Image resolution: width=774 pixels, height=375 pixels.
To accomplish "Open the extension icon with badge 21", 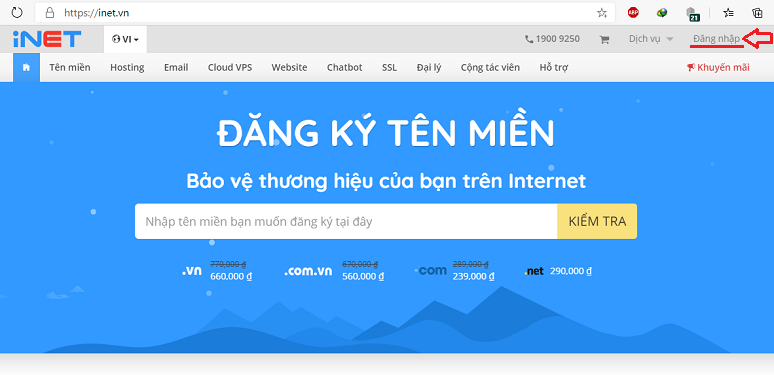I will [693, 14].
